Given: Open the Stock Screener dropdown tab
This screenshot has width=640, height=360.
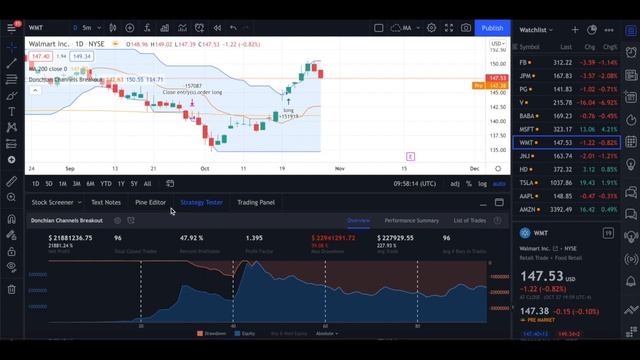Looking at the screenshot, I should click(x=56, y=202).
